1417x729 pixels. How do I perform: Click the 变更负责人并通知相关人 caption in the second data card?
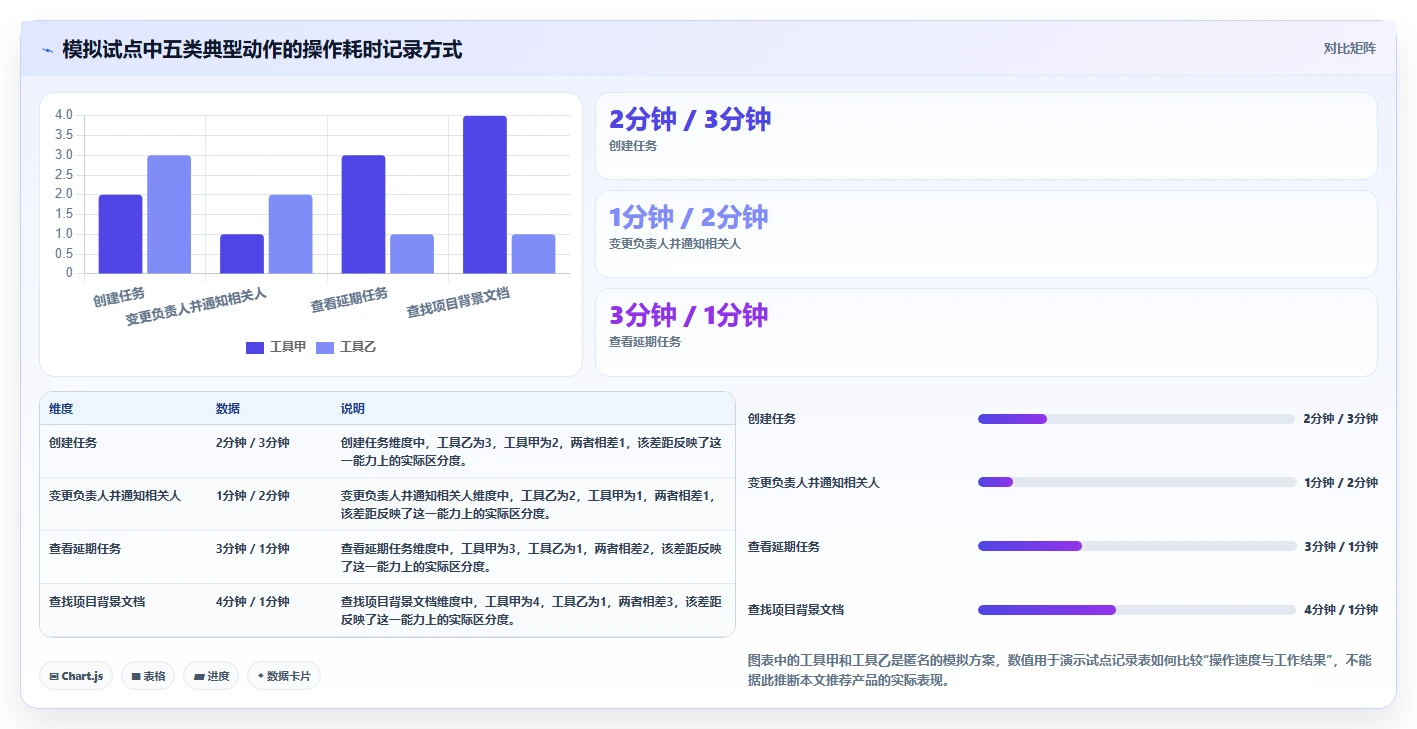pos(675,244)
